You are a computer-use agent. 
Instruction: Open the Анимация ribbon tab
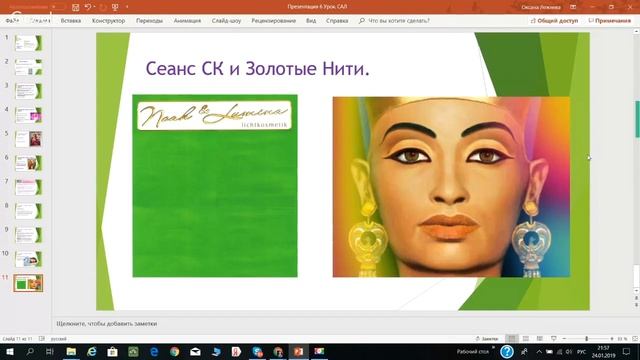187,20
